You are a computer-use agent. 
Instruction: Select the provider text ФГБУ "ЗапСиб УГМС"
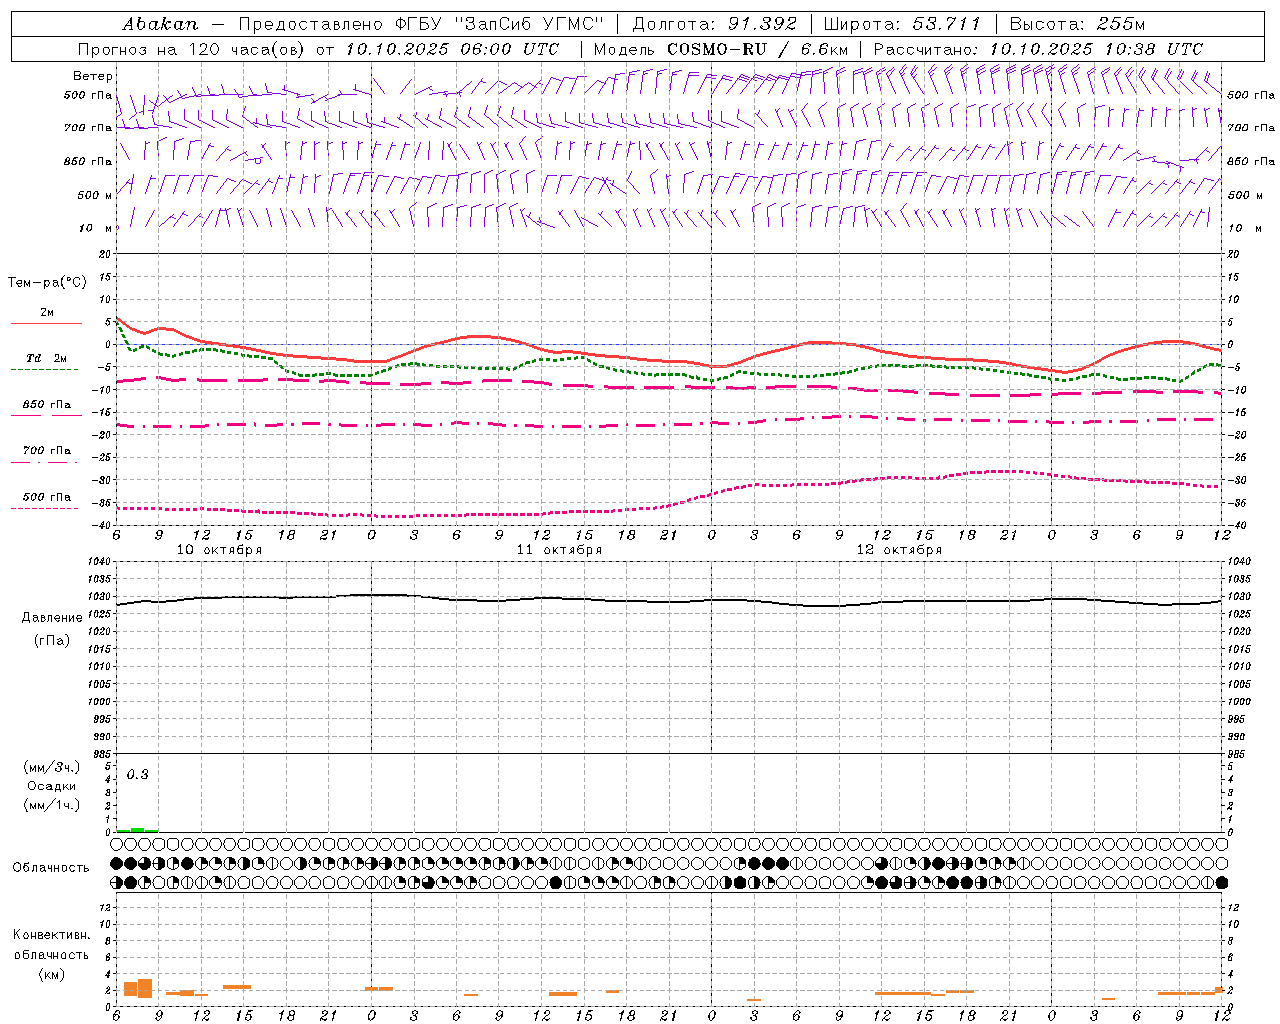(500, 24)
